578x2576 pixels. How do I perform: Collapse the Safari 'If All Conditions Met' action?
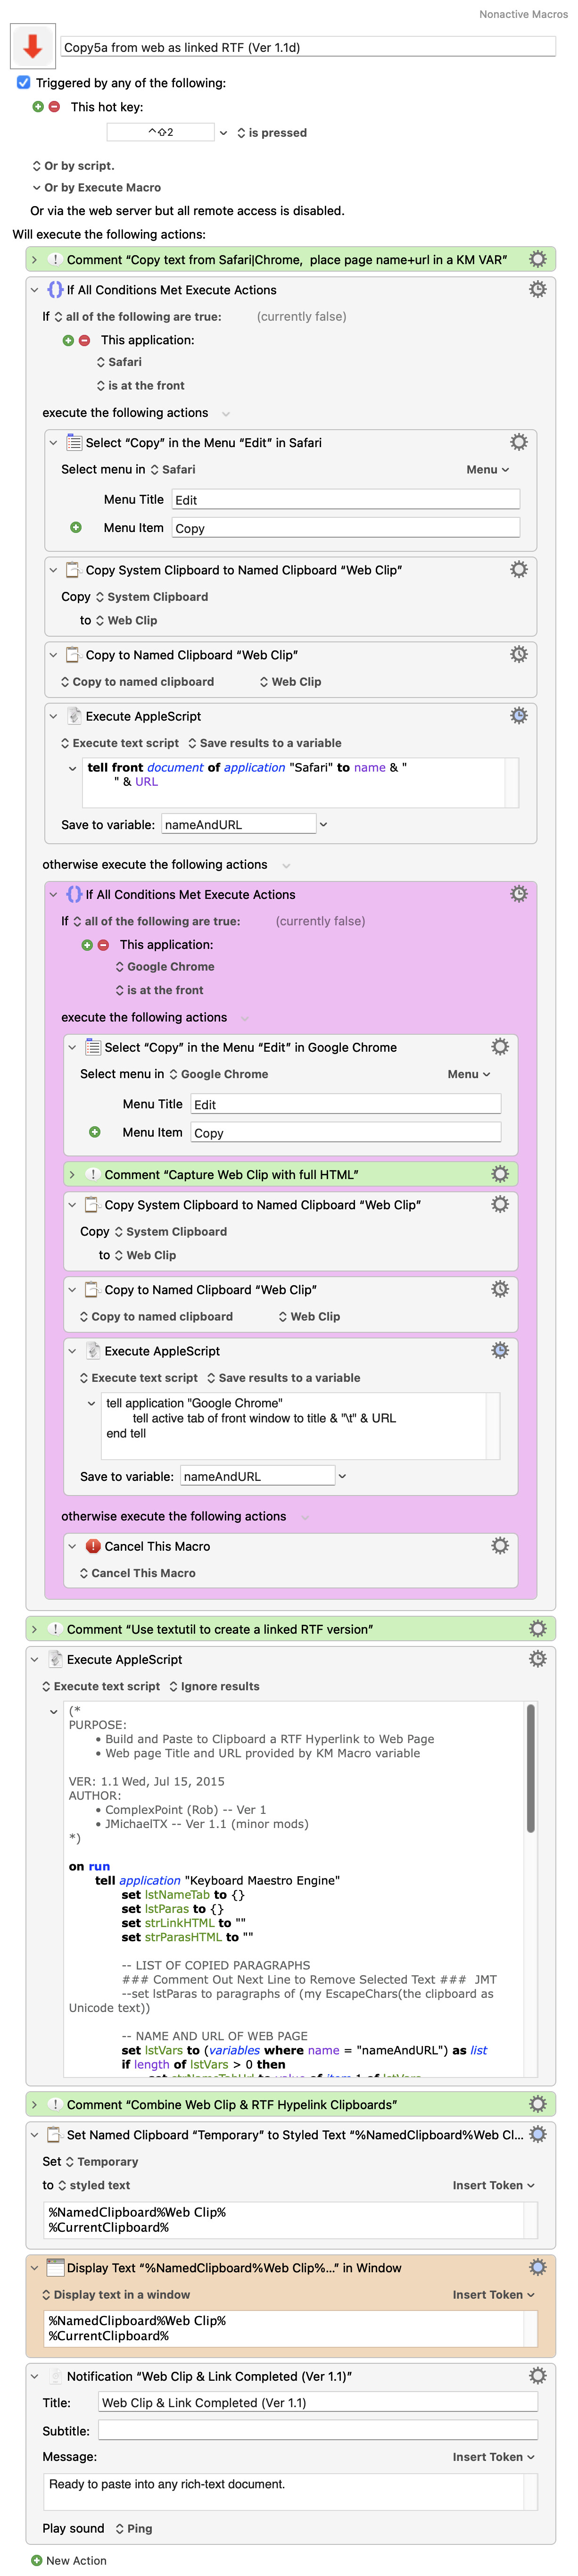[34, 290]
